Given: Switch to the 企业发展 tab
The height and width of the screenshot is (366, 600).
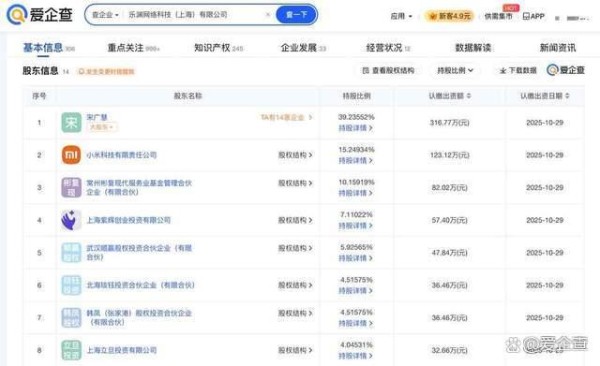Looking at the screenshot, I should (x=303, y=48).
